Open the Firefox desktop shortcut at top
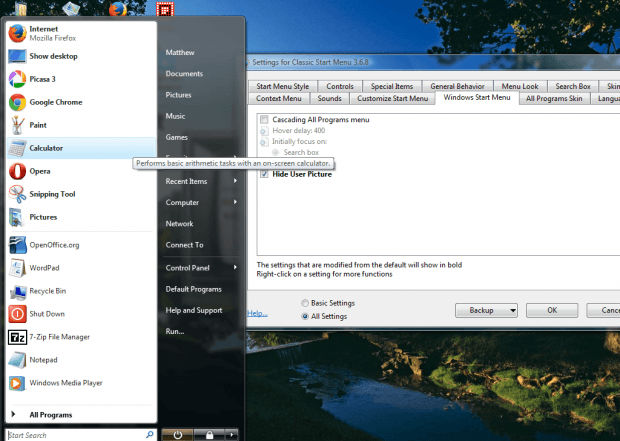This screenshot has width=620, height=441. [x=117, y=8]
